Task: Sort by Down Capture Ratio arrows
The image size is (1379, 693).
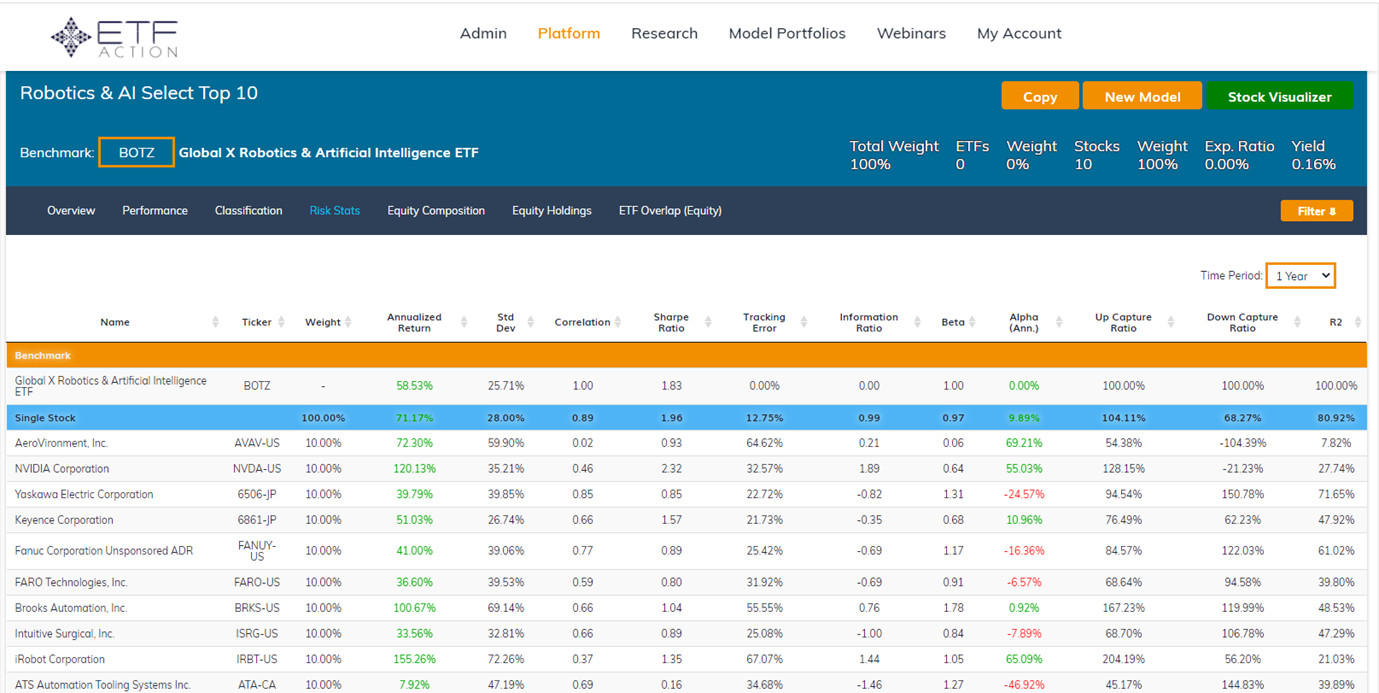Action: (1297, 322)
